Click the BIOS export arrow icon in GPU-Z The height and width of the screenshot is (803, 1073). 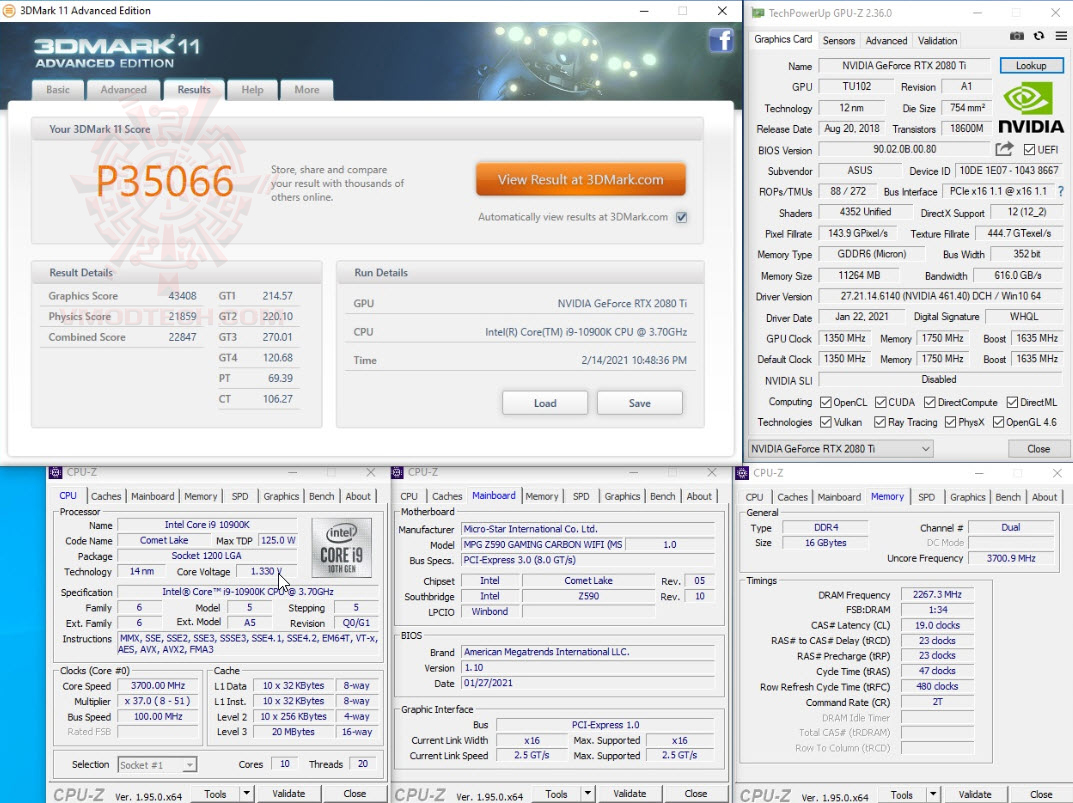point(1003,148)
